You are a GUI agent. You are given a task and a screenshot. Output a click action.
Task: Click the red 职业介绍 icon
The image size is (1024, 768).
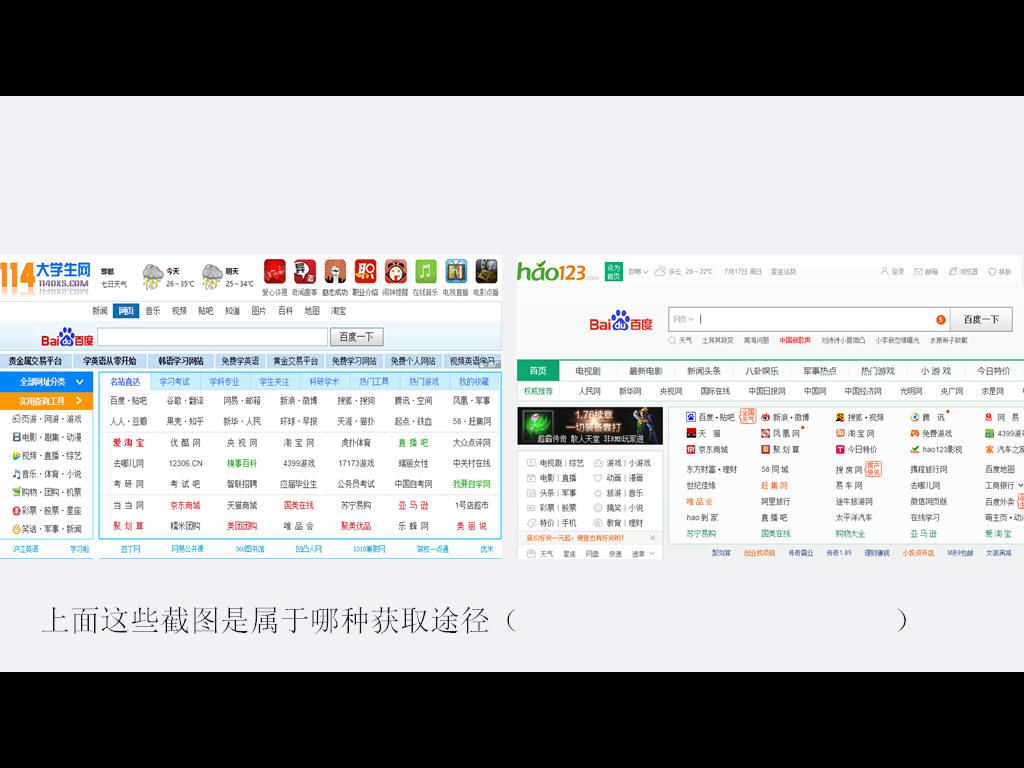coord(365,271)
